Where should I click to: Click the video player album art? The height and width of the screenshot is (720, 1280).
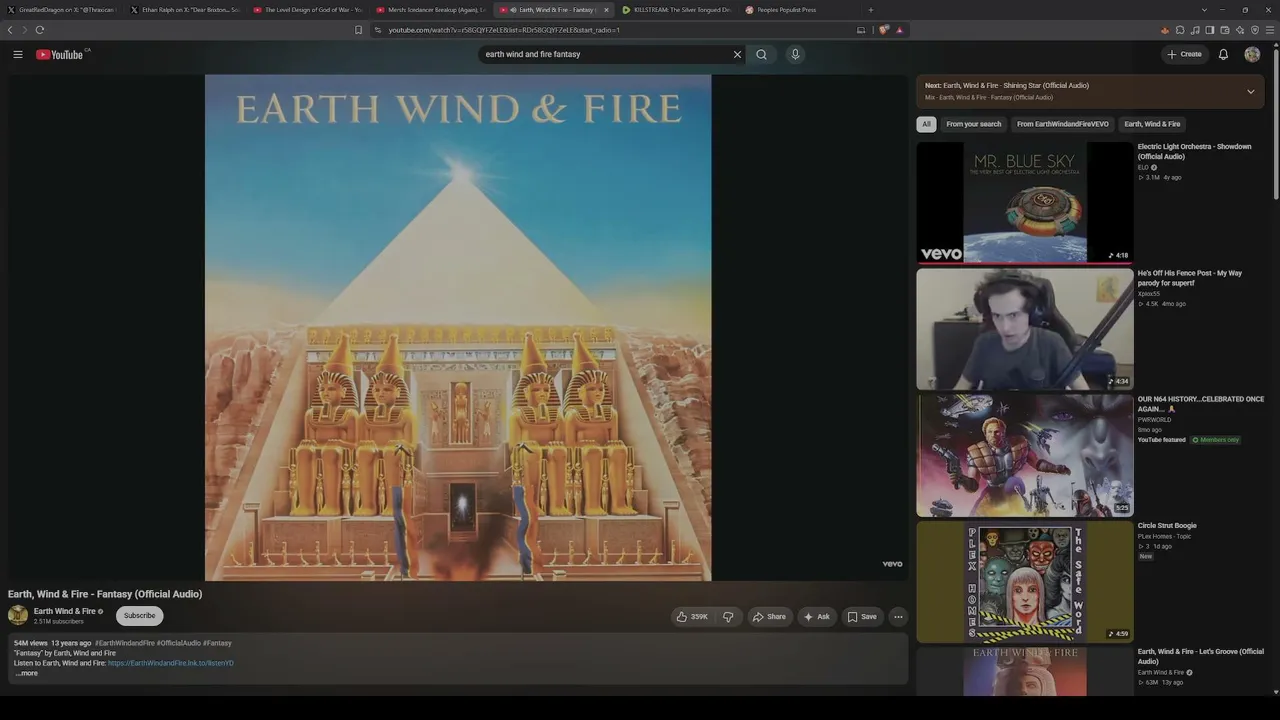point(458,328)
